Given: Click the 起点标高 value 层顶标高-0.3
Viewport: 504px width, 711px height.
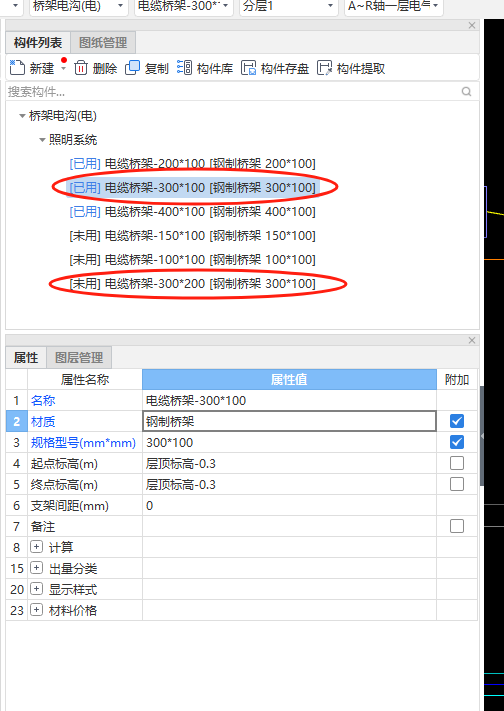Looking at the screenshot, I should pos(289,463).
